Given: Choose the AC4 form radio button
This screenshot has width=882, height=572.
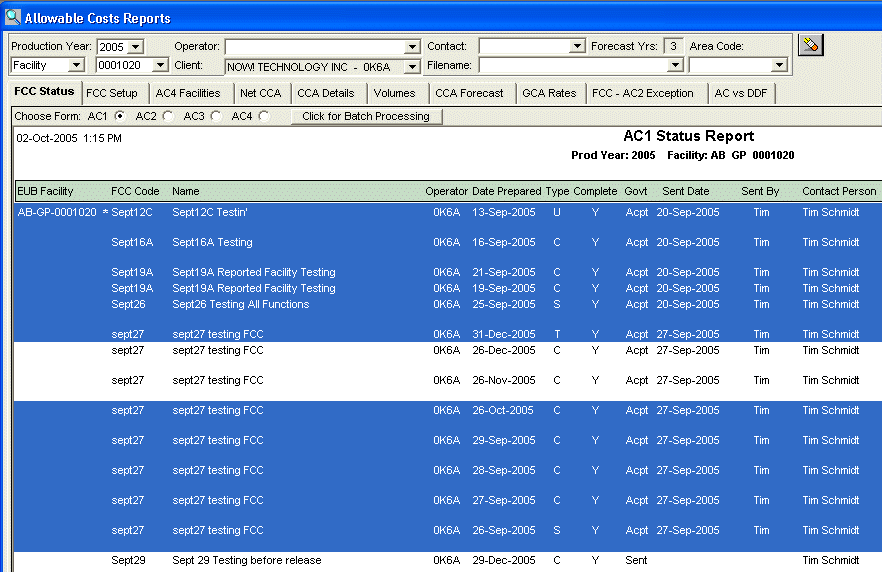Looking at the screenshot, I should [x=264, y=117].
